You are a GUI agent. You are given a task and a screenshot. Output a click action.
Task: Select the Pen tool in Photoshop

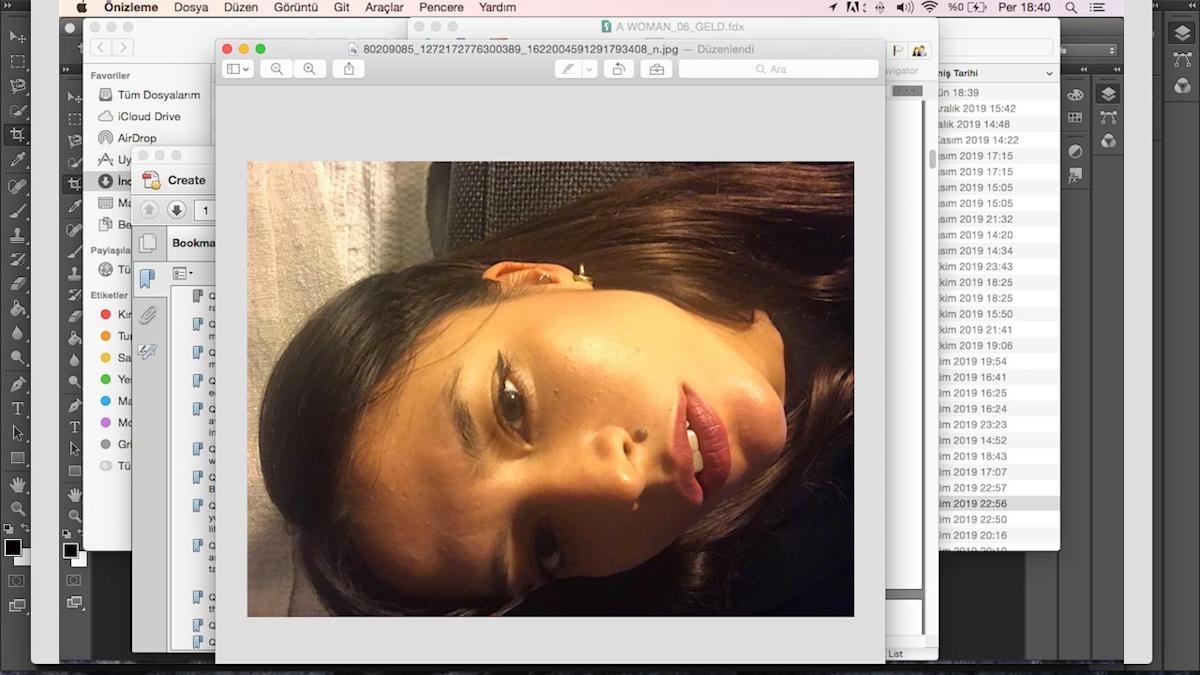click(17, 384)
